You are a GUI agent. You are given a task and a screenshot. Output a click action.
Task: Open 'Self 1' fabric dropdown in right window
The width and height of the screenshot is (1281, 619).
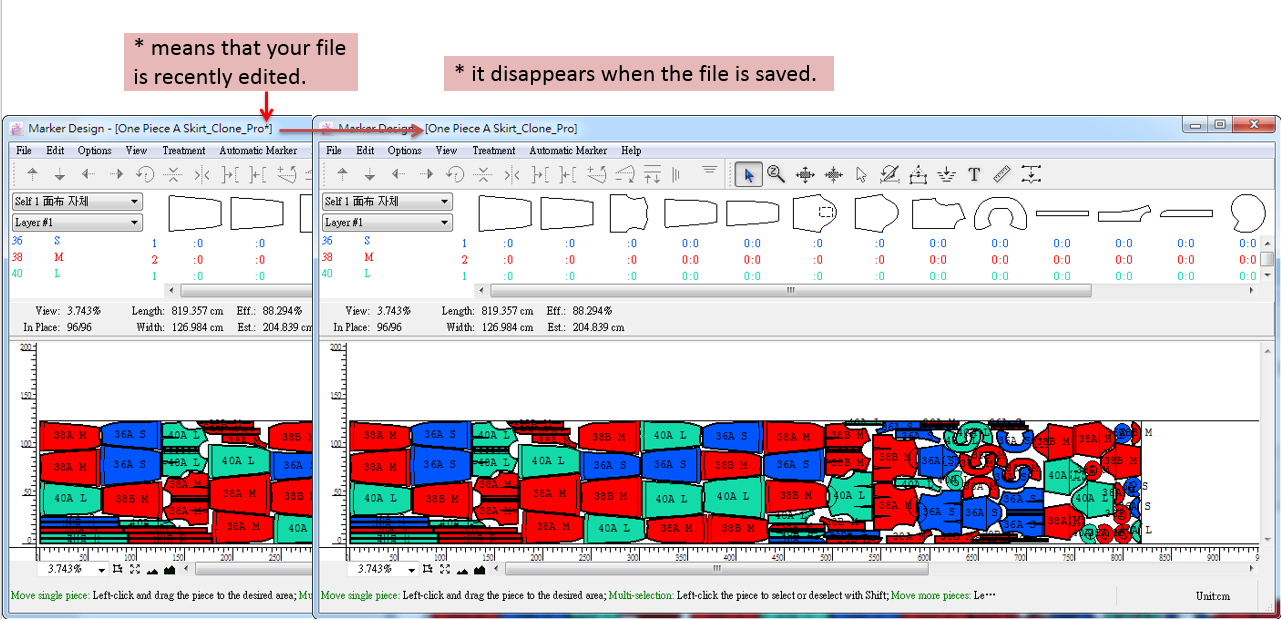[386, 202]
